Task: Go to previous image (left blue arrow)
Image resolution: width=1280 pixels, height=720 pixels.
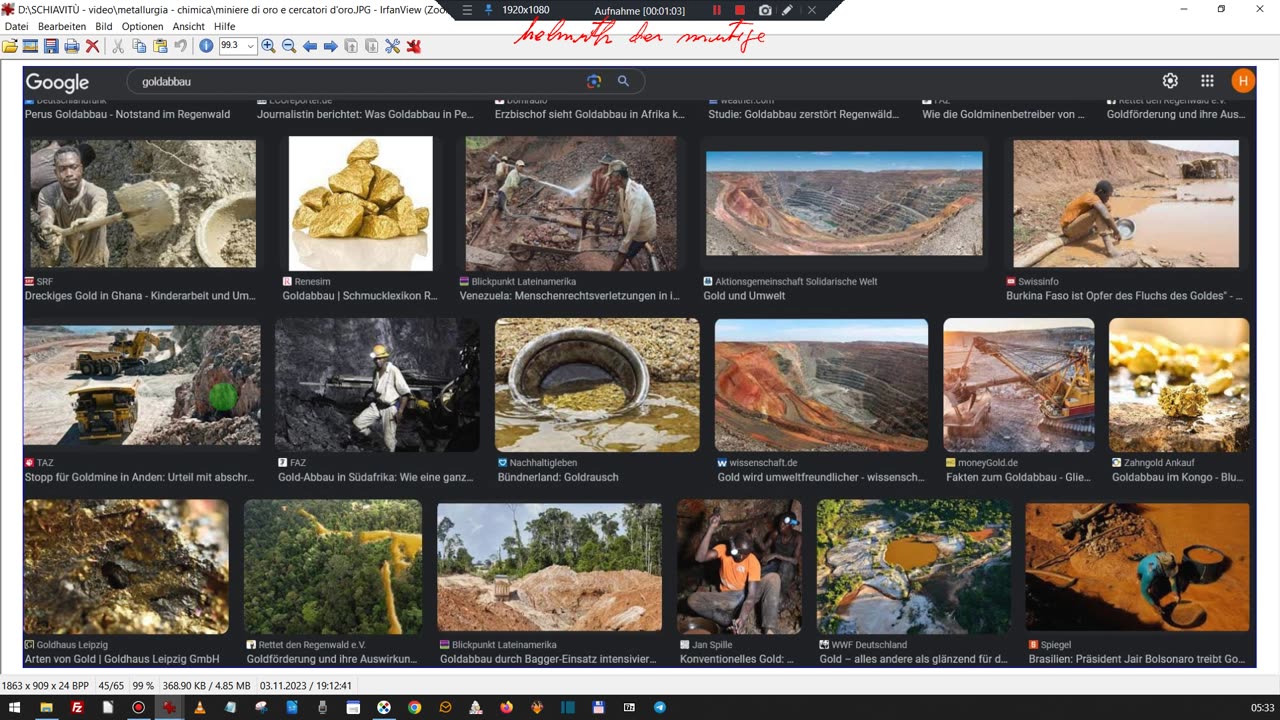Action: [310, 46]
